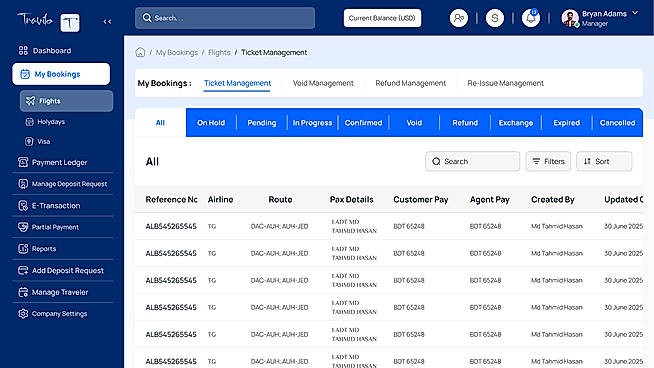Click the Airline column header
Viewport: 654px width, 368px height.
(220, 199)
